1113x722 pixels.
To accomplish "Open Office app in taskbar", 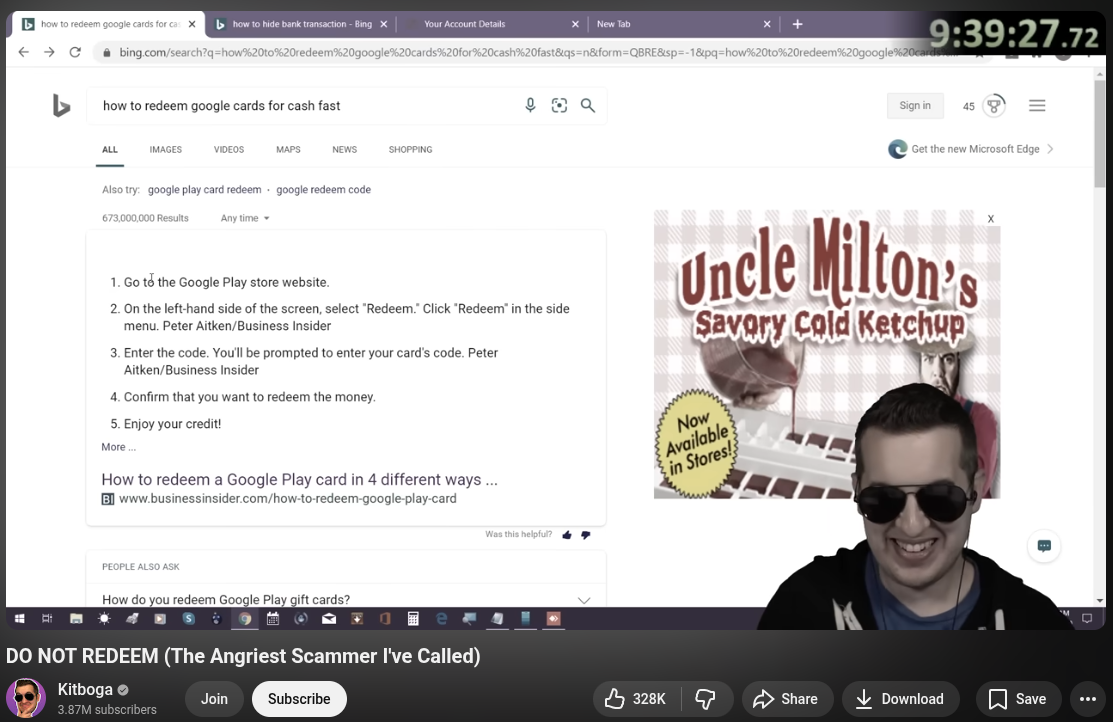I will point(385,619).
